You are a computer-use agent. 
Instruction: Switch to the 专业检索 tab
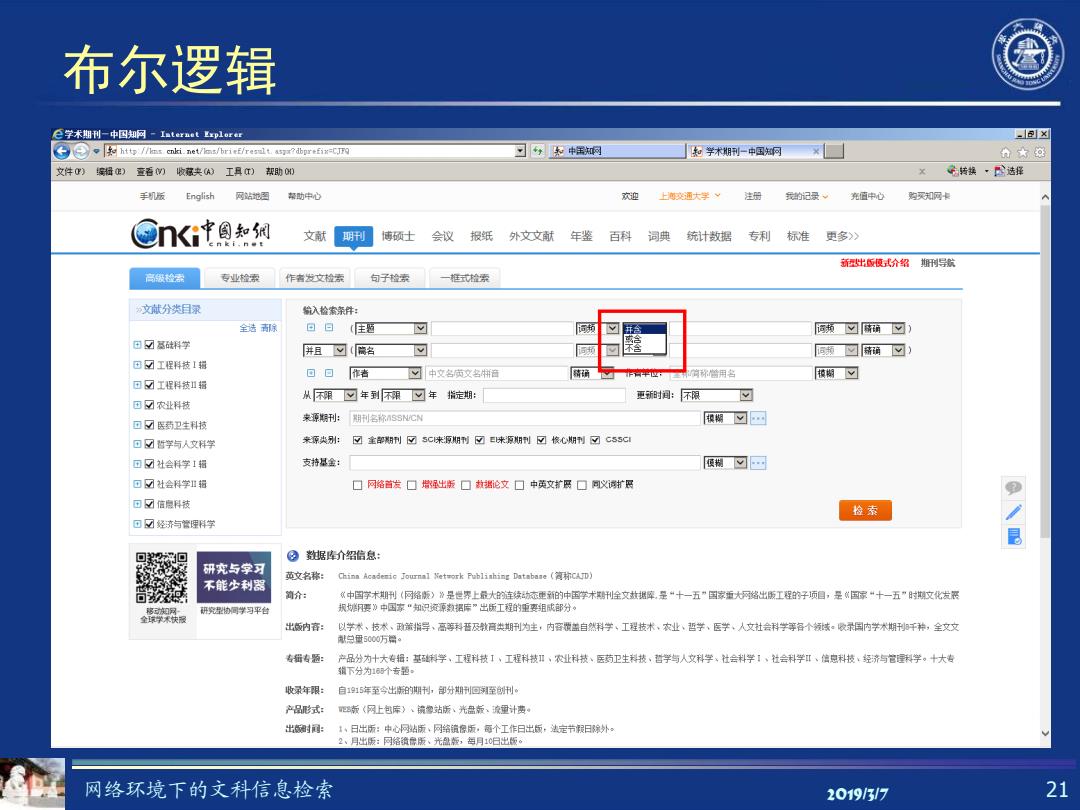(x=240, y=278)
